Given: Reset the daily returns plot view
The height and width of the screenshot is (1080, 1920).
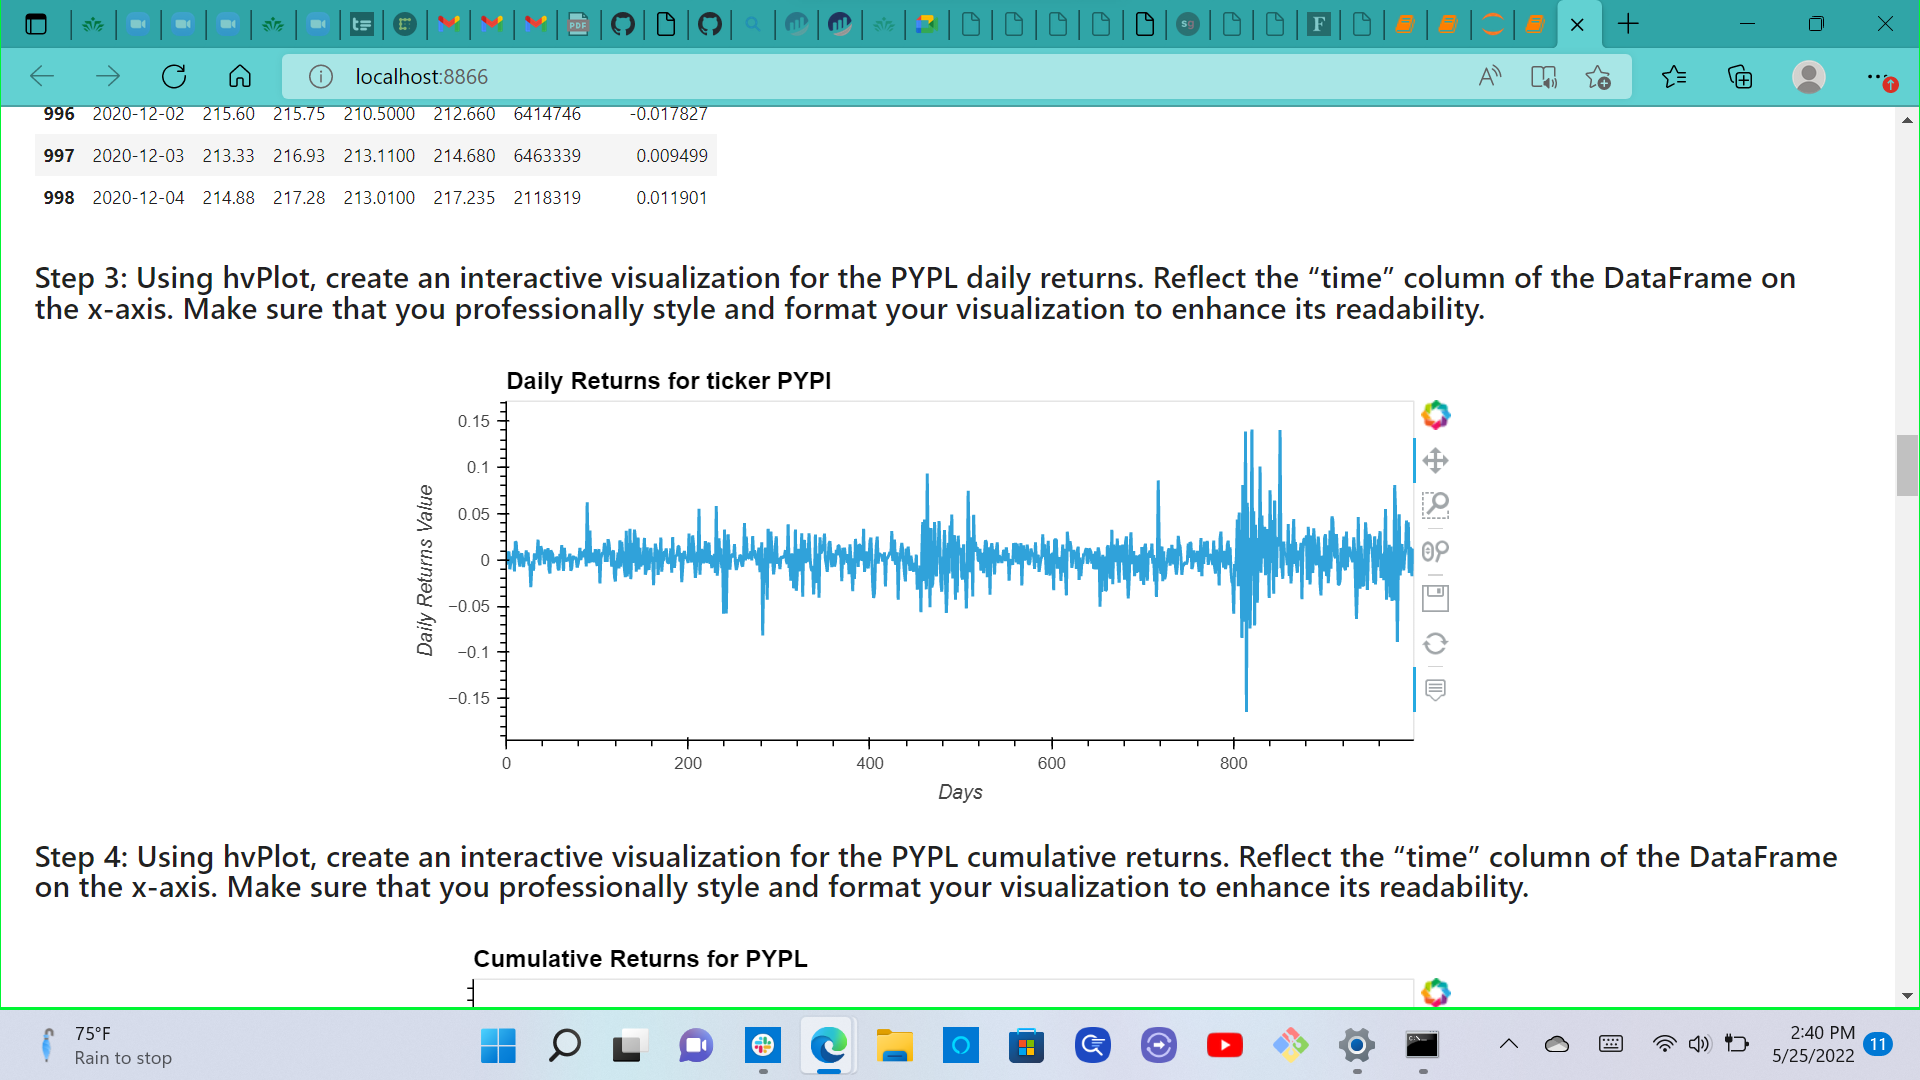Looking at the screenshot, I should [x=1435, y=643].
